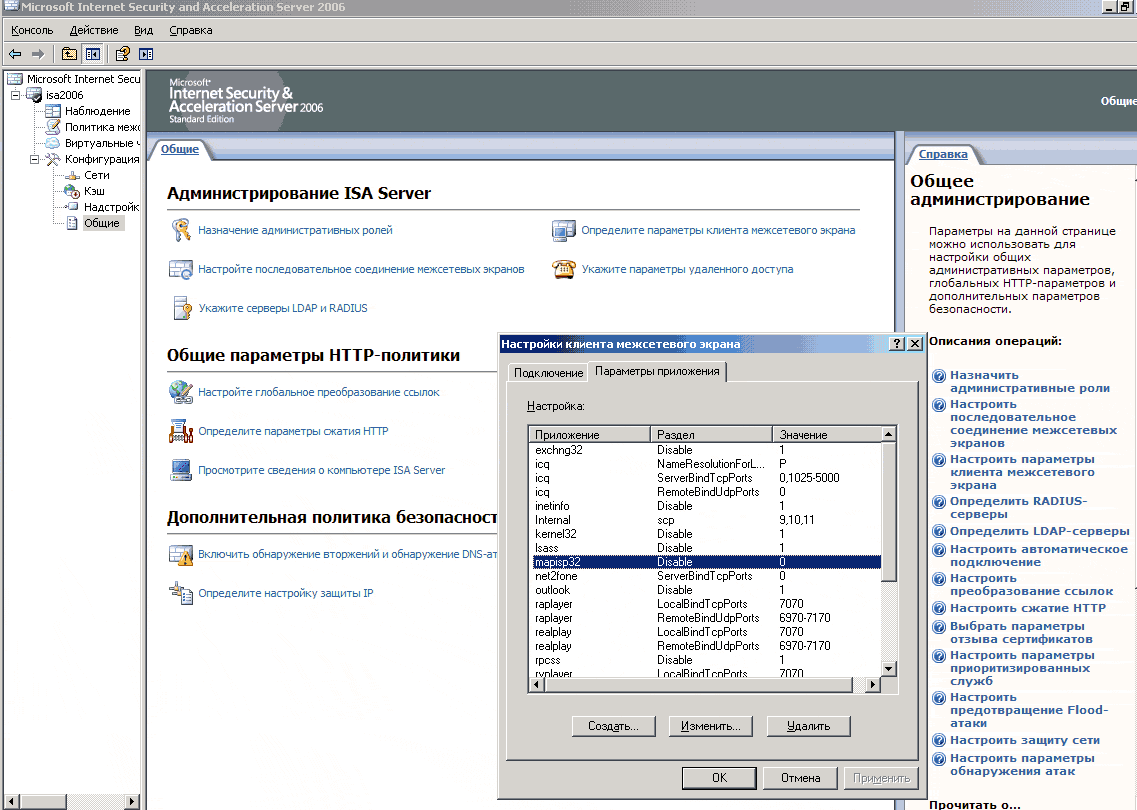Collapse the isa2006 tree node
The image size is (1137, 810).
(x=15, y=95)
